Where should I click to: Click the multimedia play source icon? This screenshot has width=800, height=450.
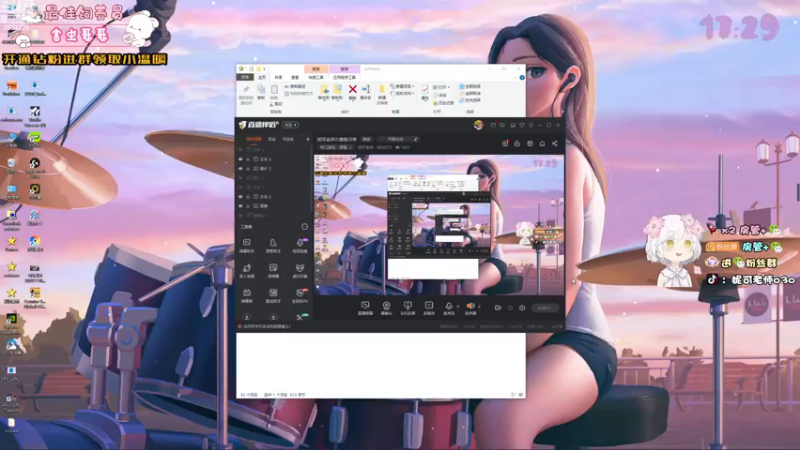tap(429, 306)
